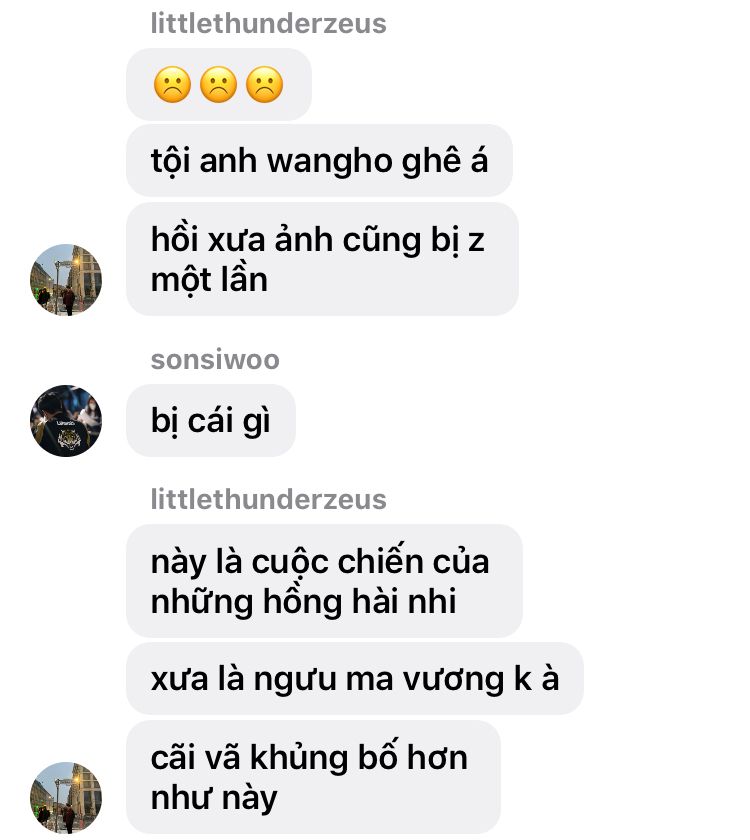The height and width of the screenshot is (840, 750).
Task: Open the sonsiwoo username label
Action: click(215, 359)
